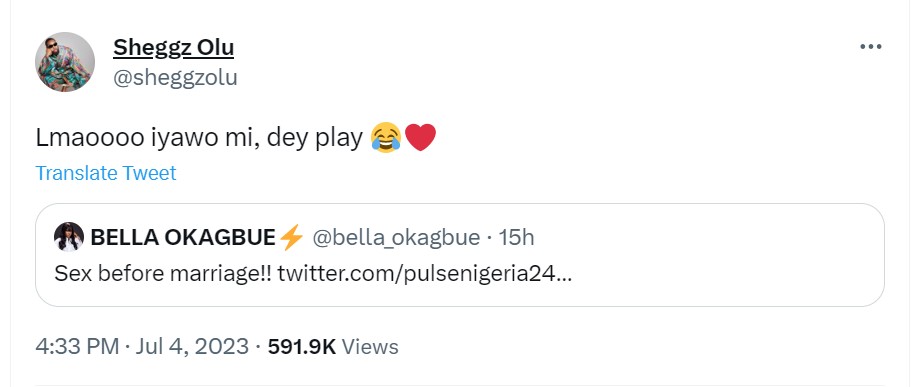Click the 4:33 PM timestamp
Viewport: 924px width, 387px height.
77,346
